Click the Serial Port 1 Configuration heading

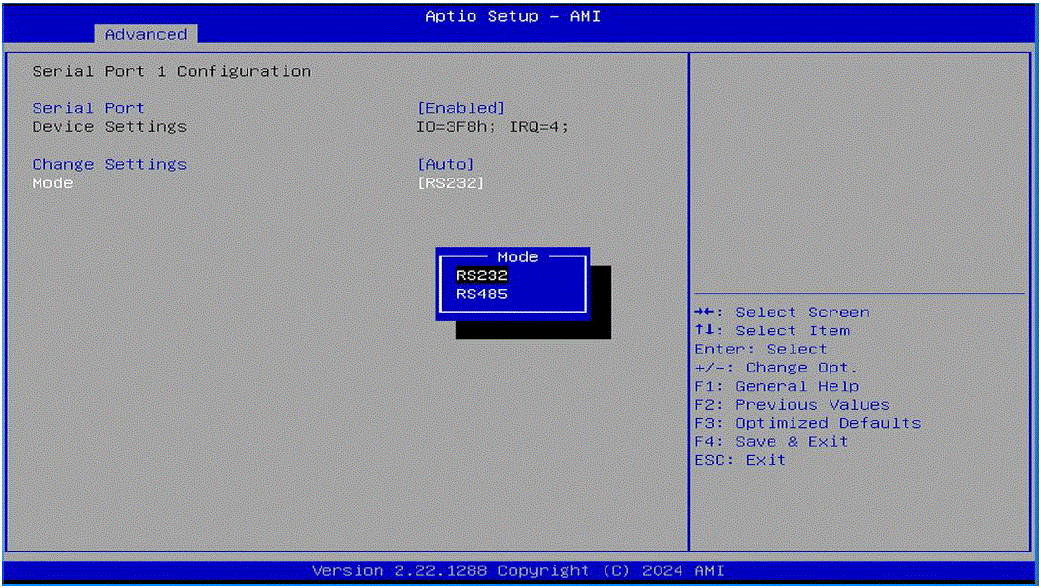(x=171, y=71)
